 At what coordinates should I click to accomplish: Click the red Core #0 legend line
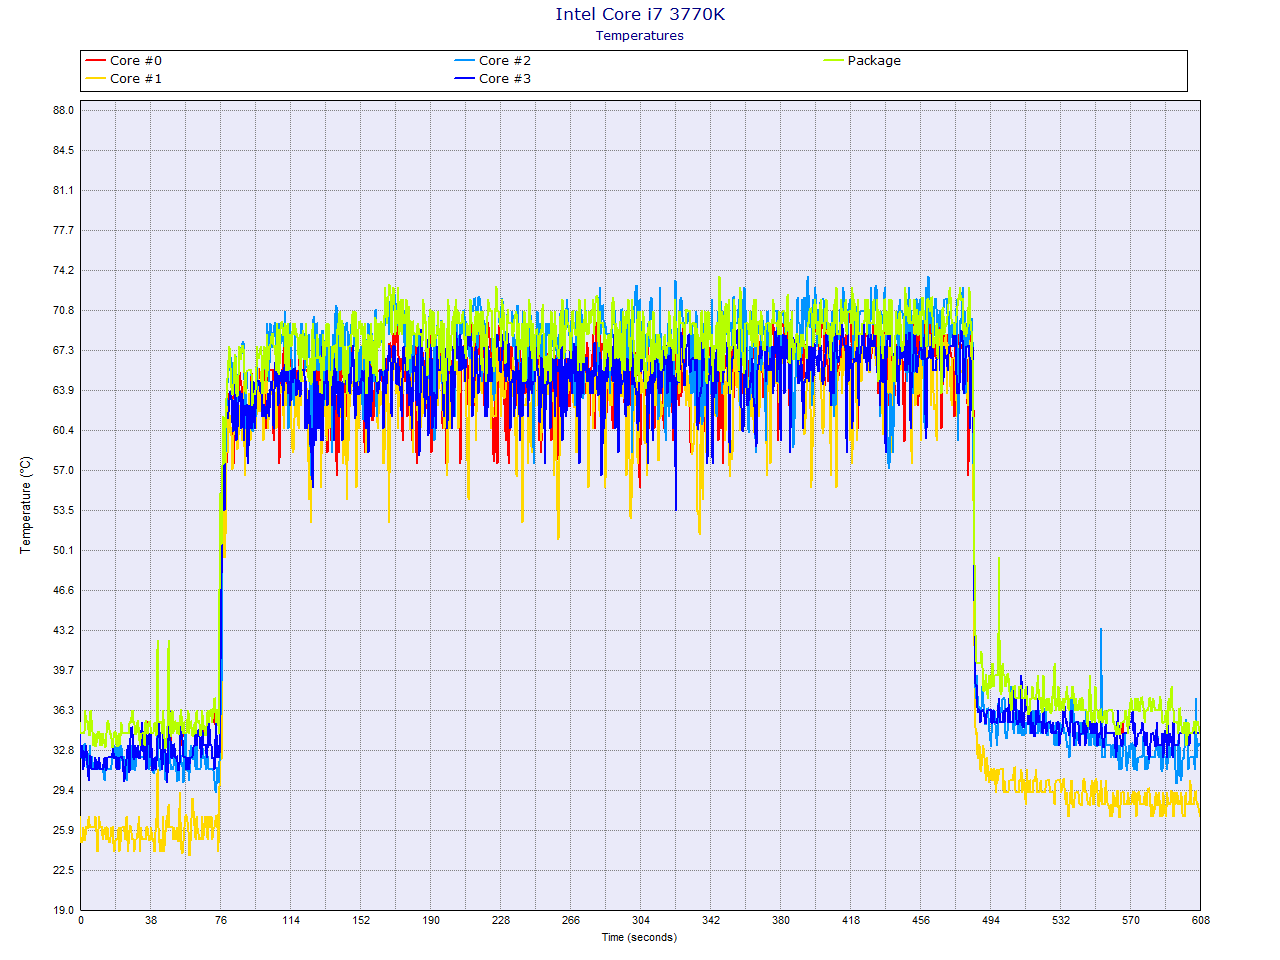click(95, 61)
